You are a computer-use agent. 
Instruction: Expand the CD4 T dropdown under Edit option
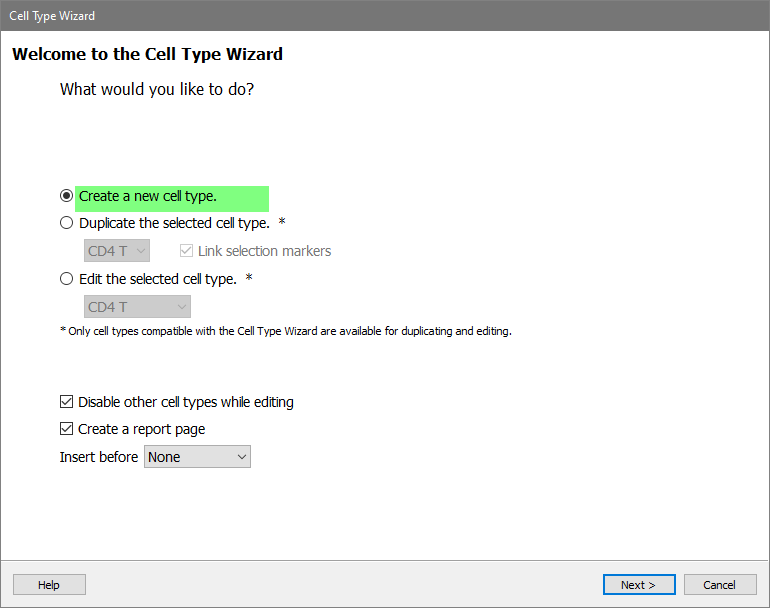pos(137,307)
